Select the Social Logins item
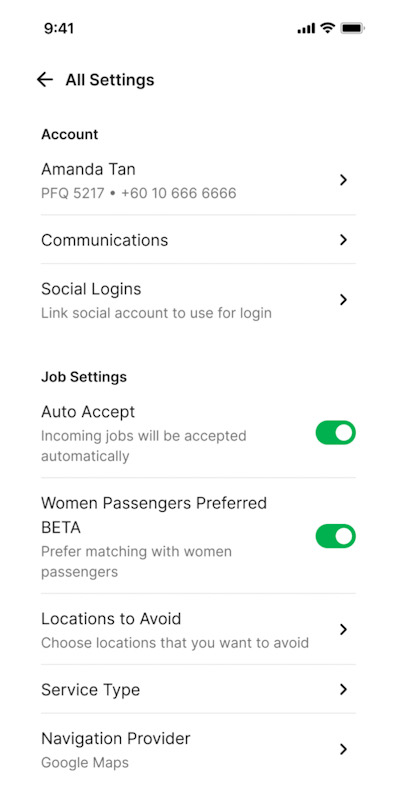The width and height of the screenshot is (394, 800). click(198, 300)
